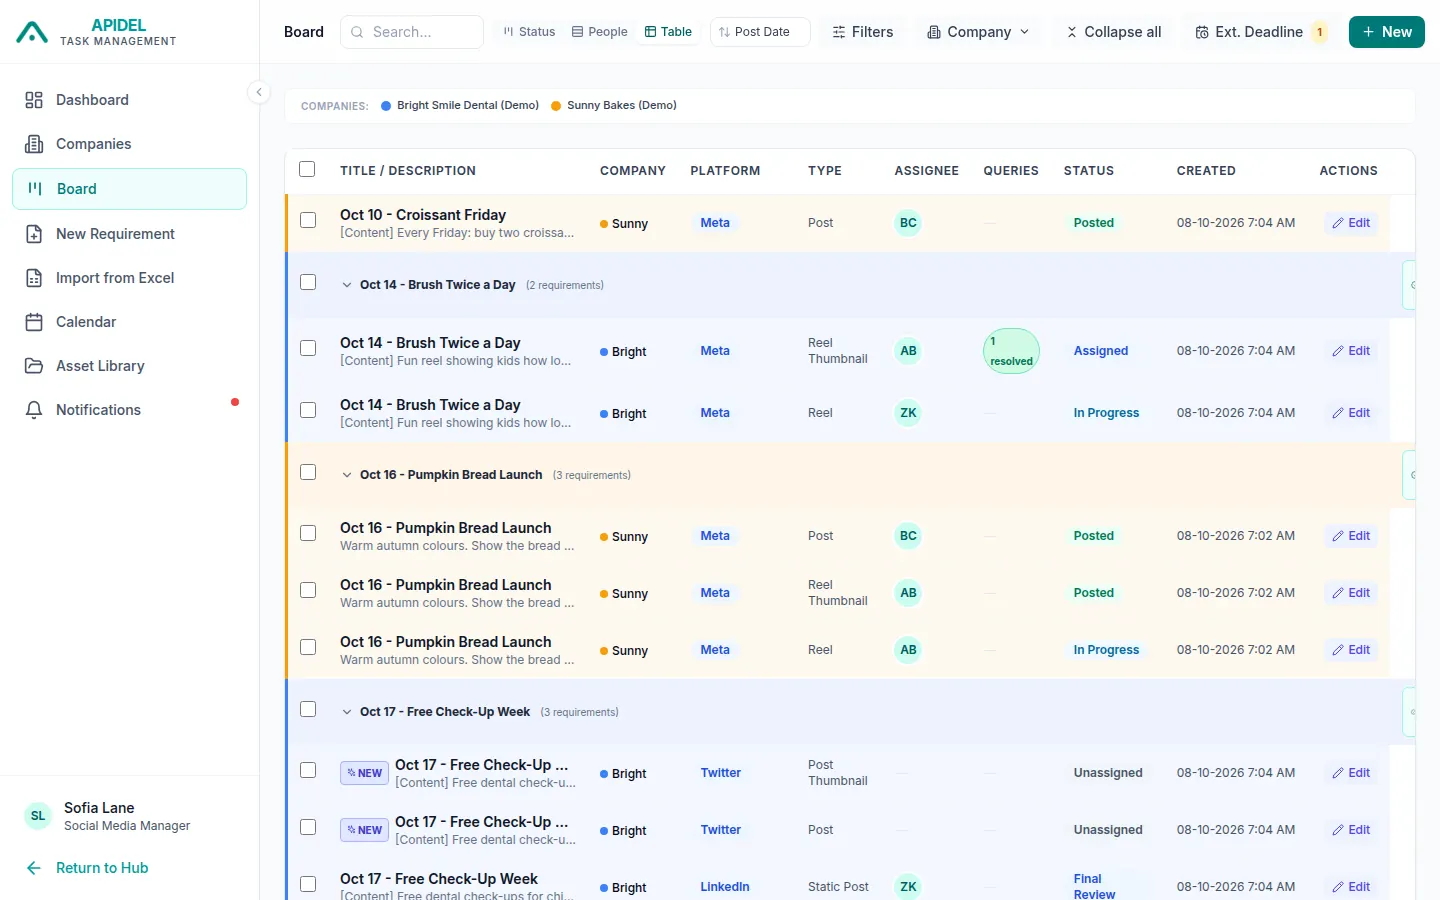Check the Oct 16 Pumpkin Bread group checkbox
The image size is (1440, 900).
(308, 472)
